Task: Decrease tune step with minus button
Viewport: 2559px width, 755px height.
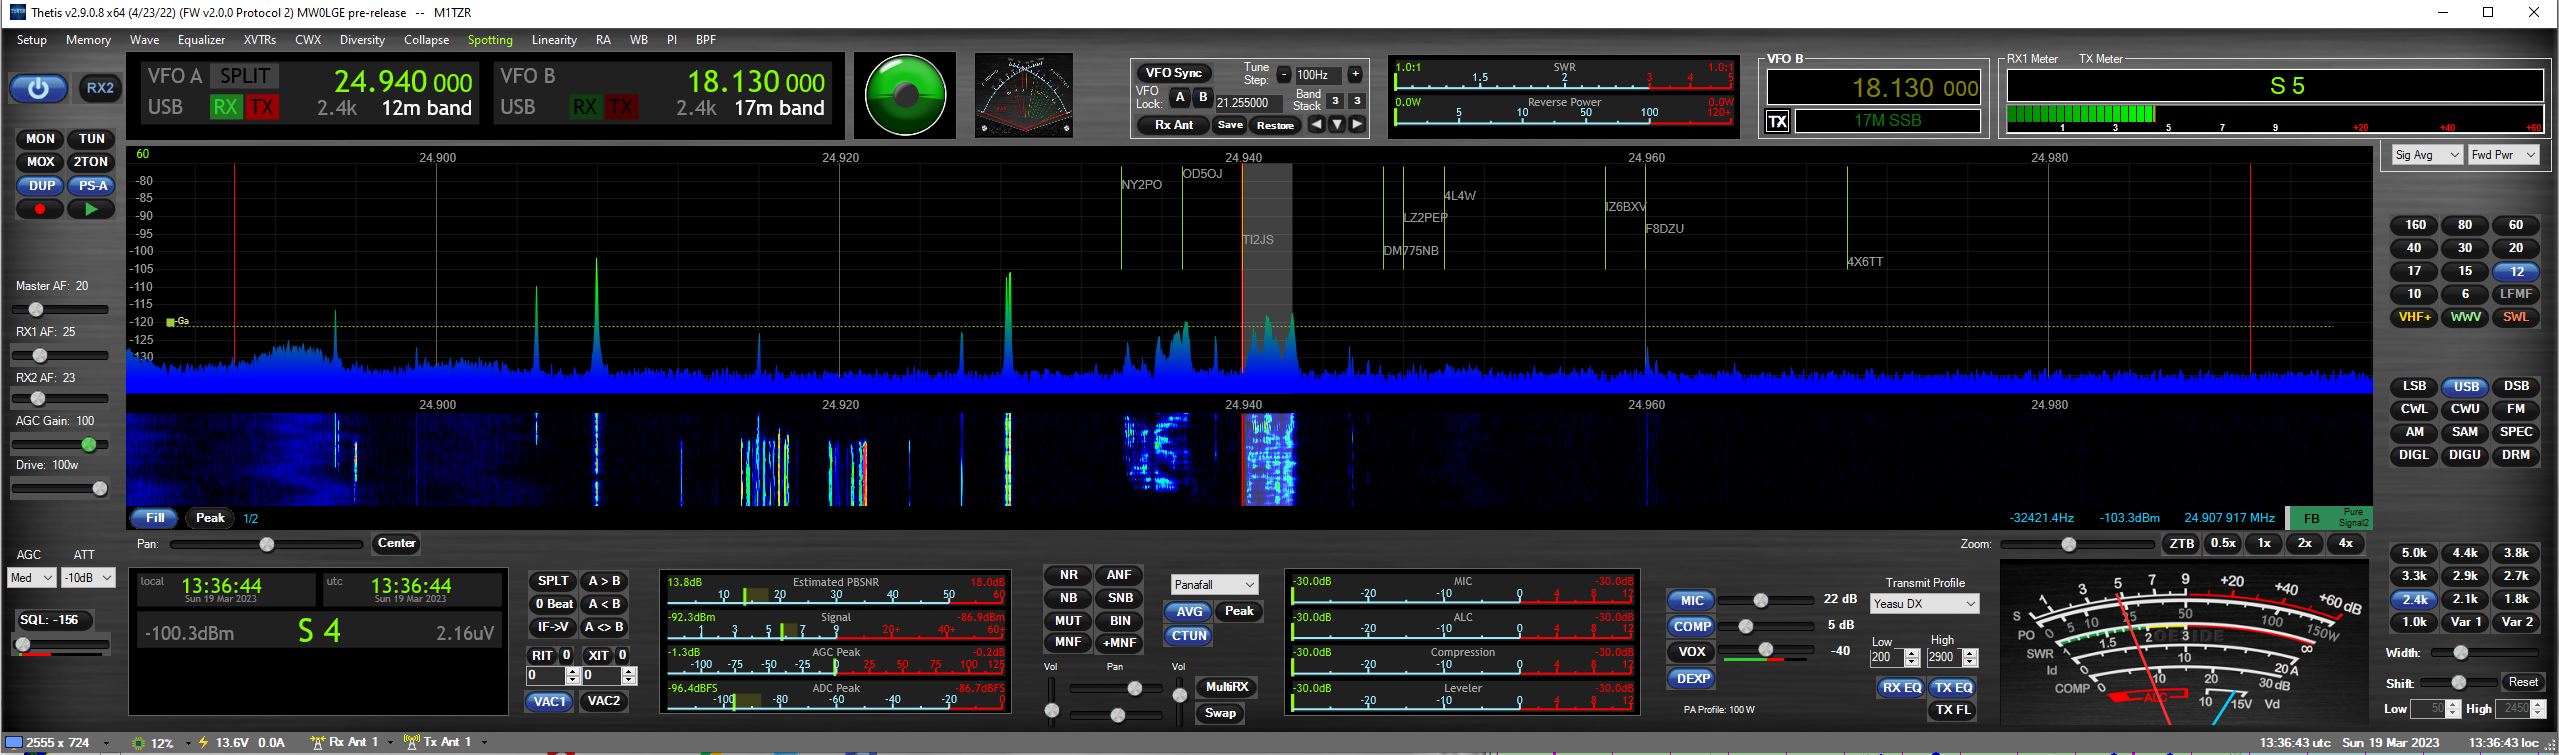Action: click(1284, 74)
